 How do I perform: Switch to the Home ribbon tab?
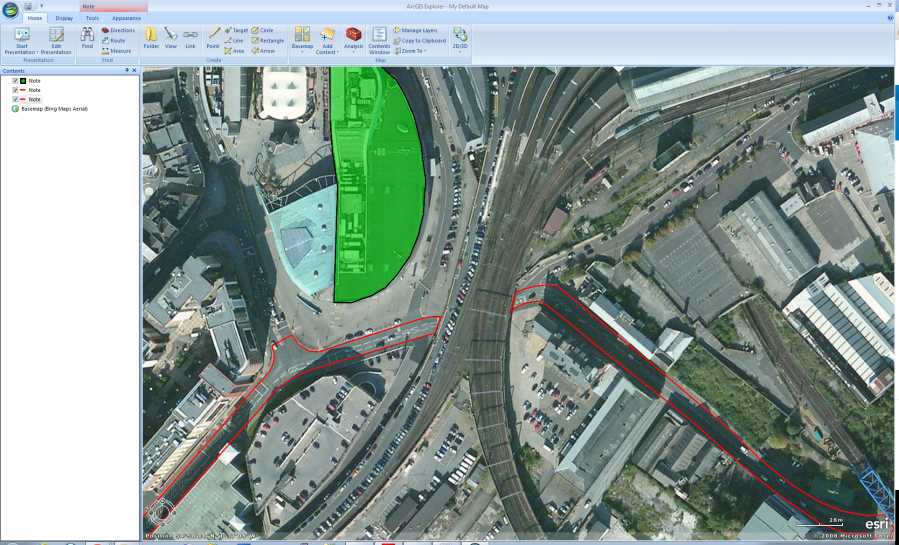(35, 18)
